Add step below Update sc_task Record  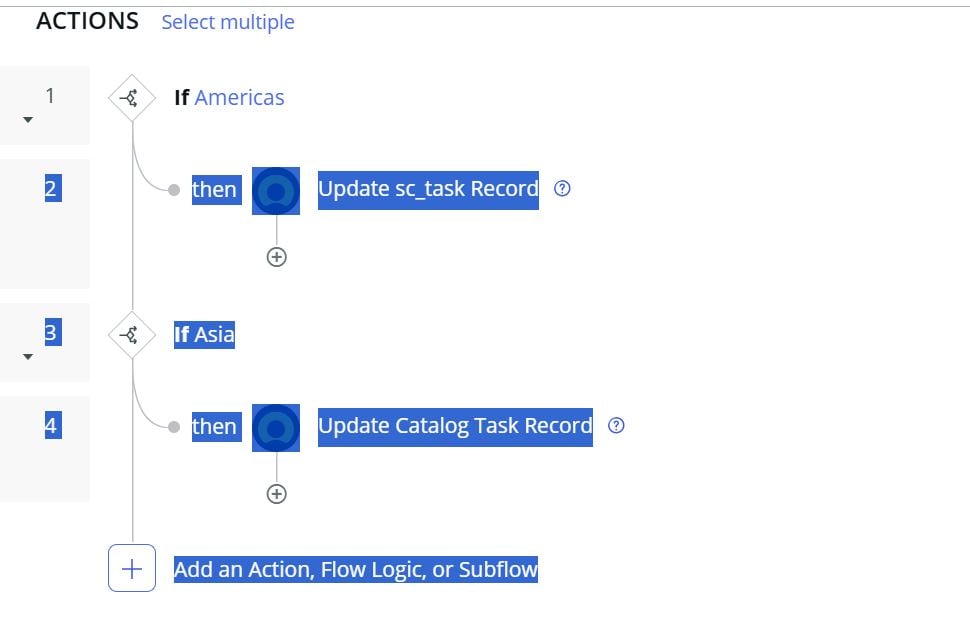(x=277, y=257)
